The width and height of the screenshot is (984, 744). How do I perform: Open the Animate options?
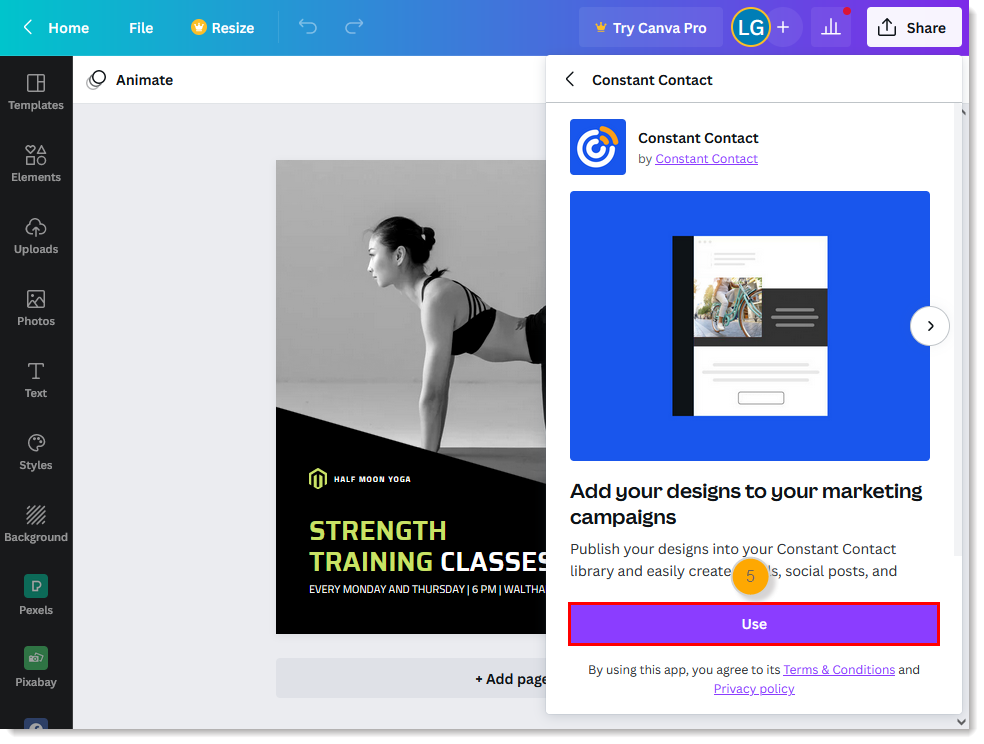130,79
